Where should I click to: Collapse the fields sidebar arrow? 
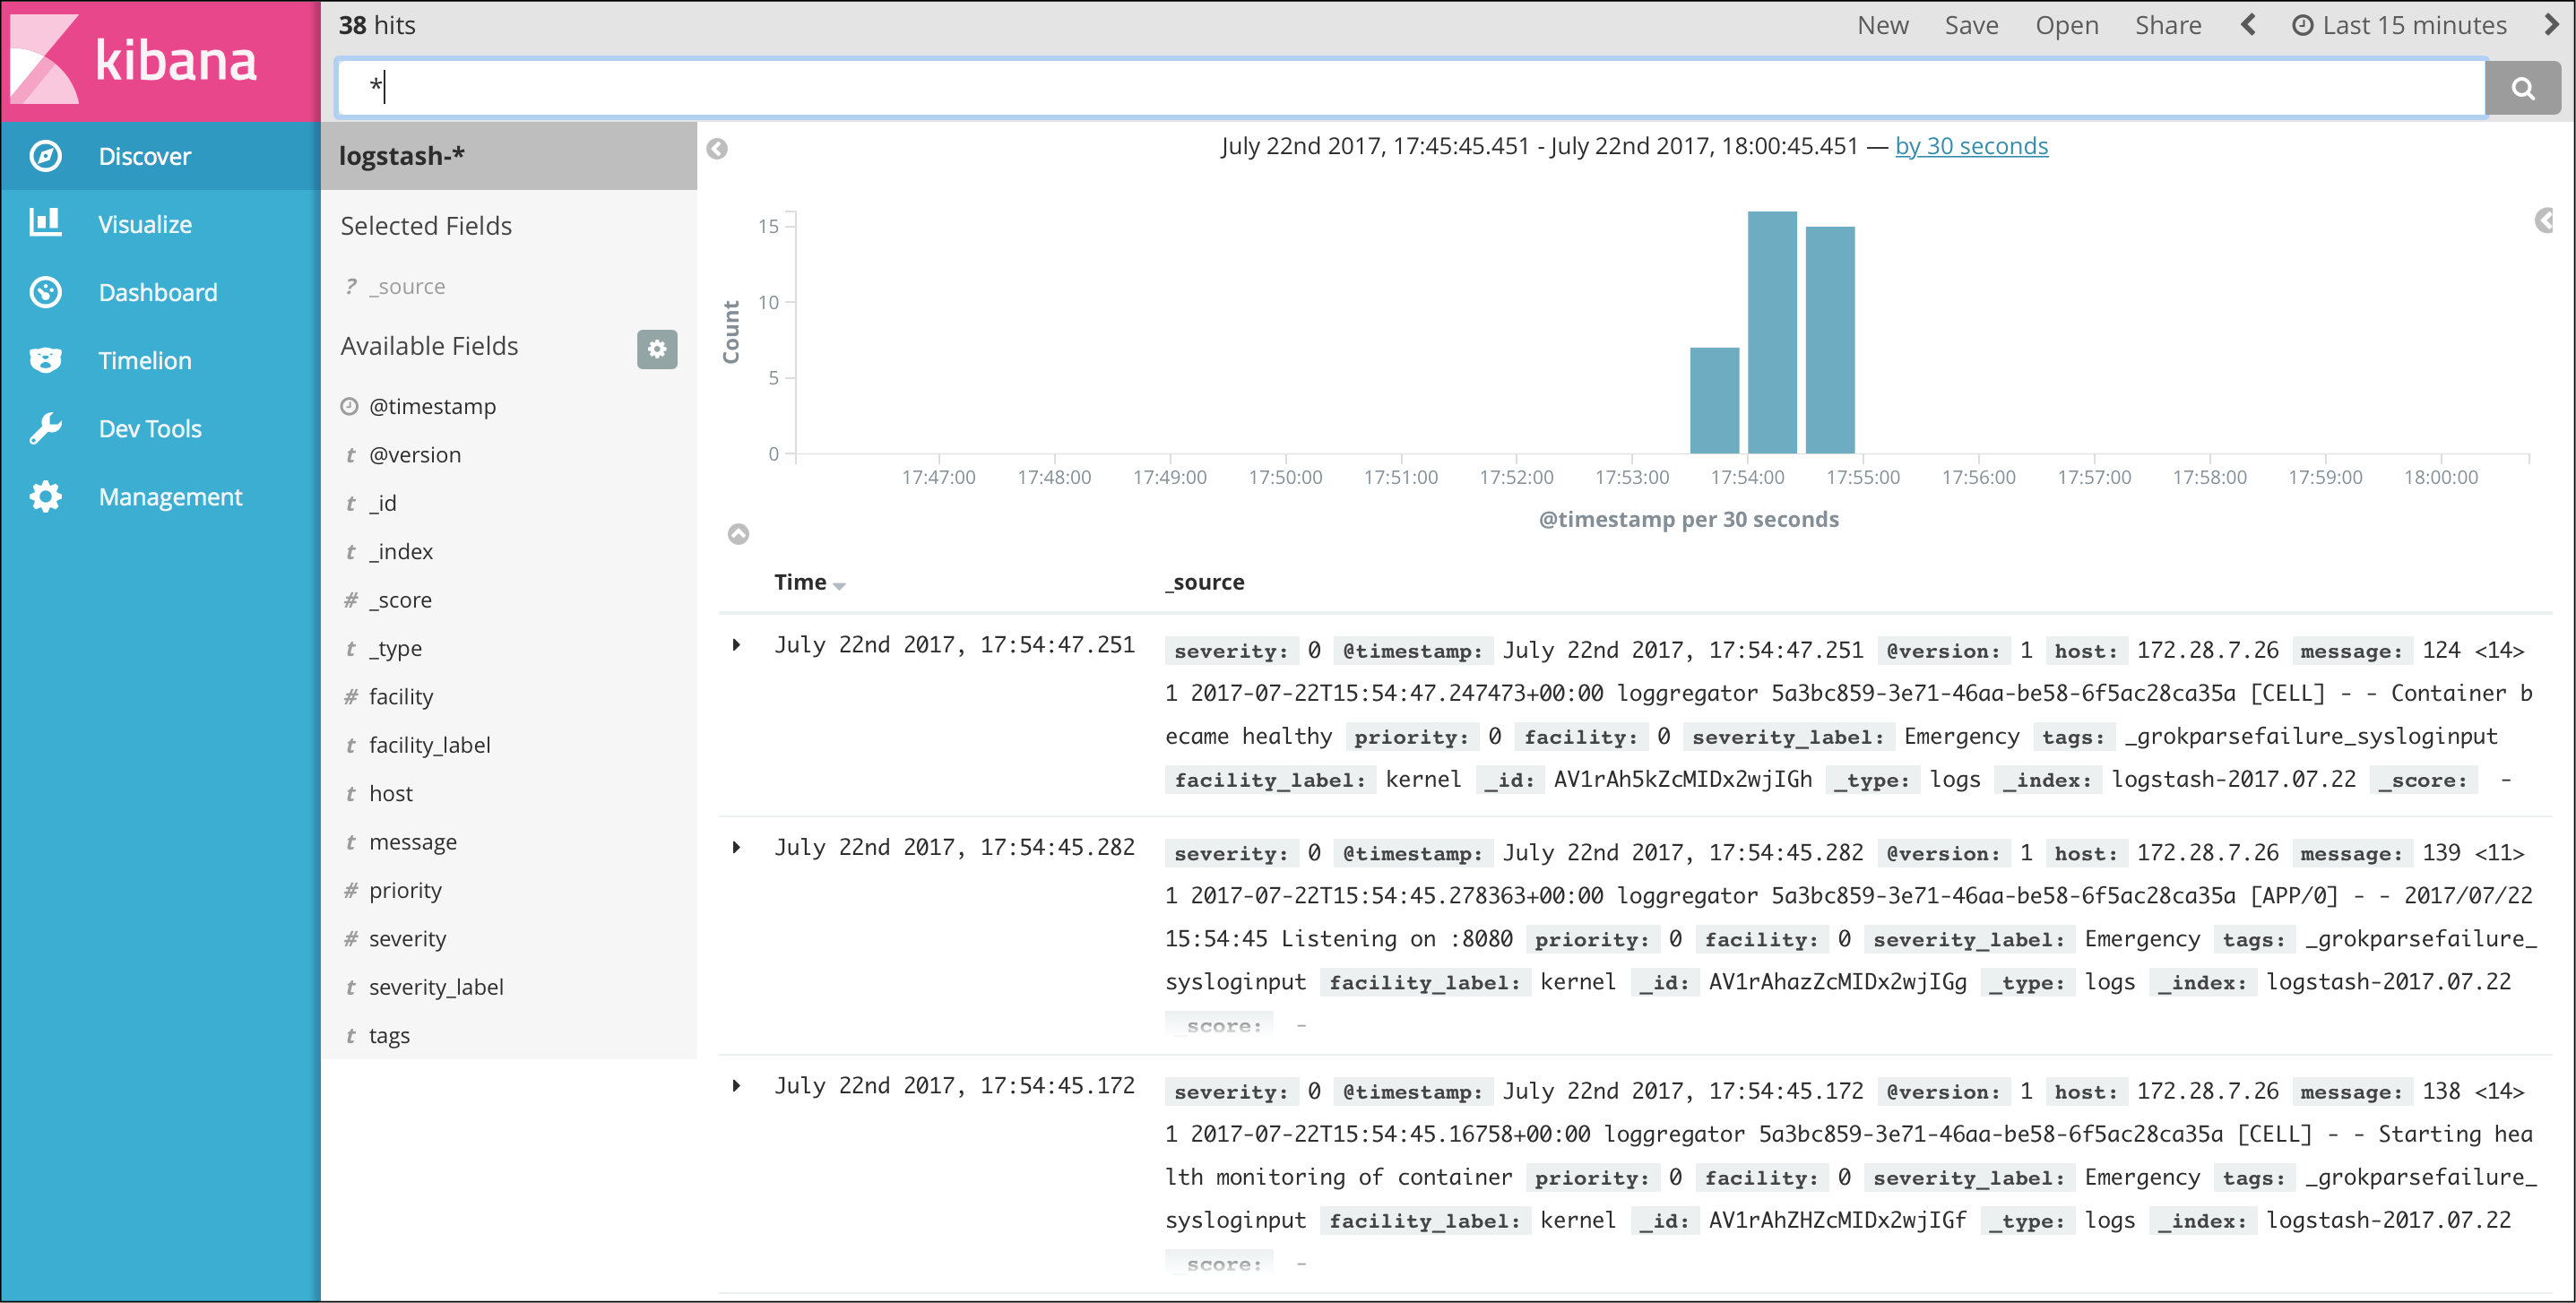click(717, 149)
